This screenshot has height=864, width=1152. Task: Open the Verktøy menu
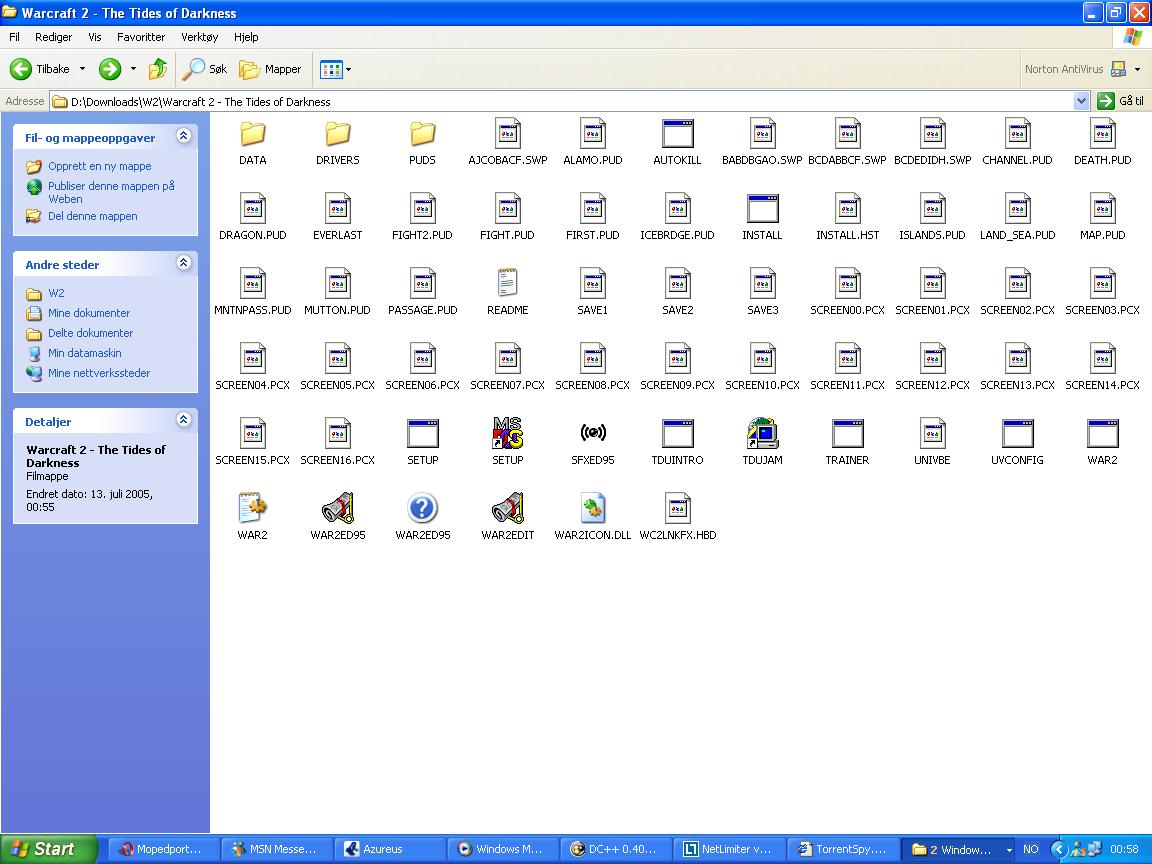tap(199, 37)
